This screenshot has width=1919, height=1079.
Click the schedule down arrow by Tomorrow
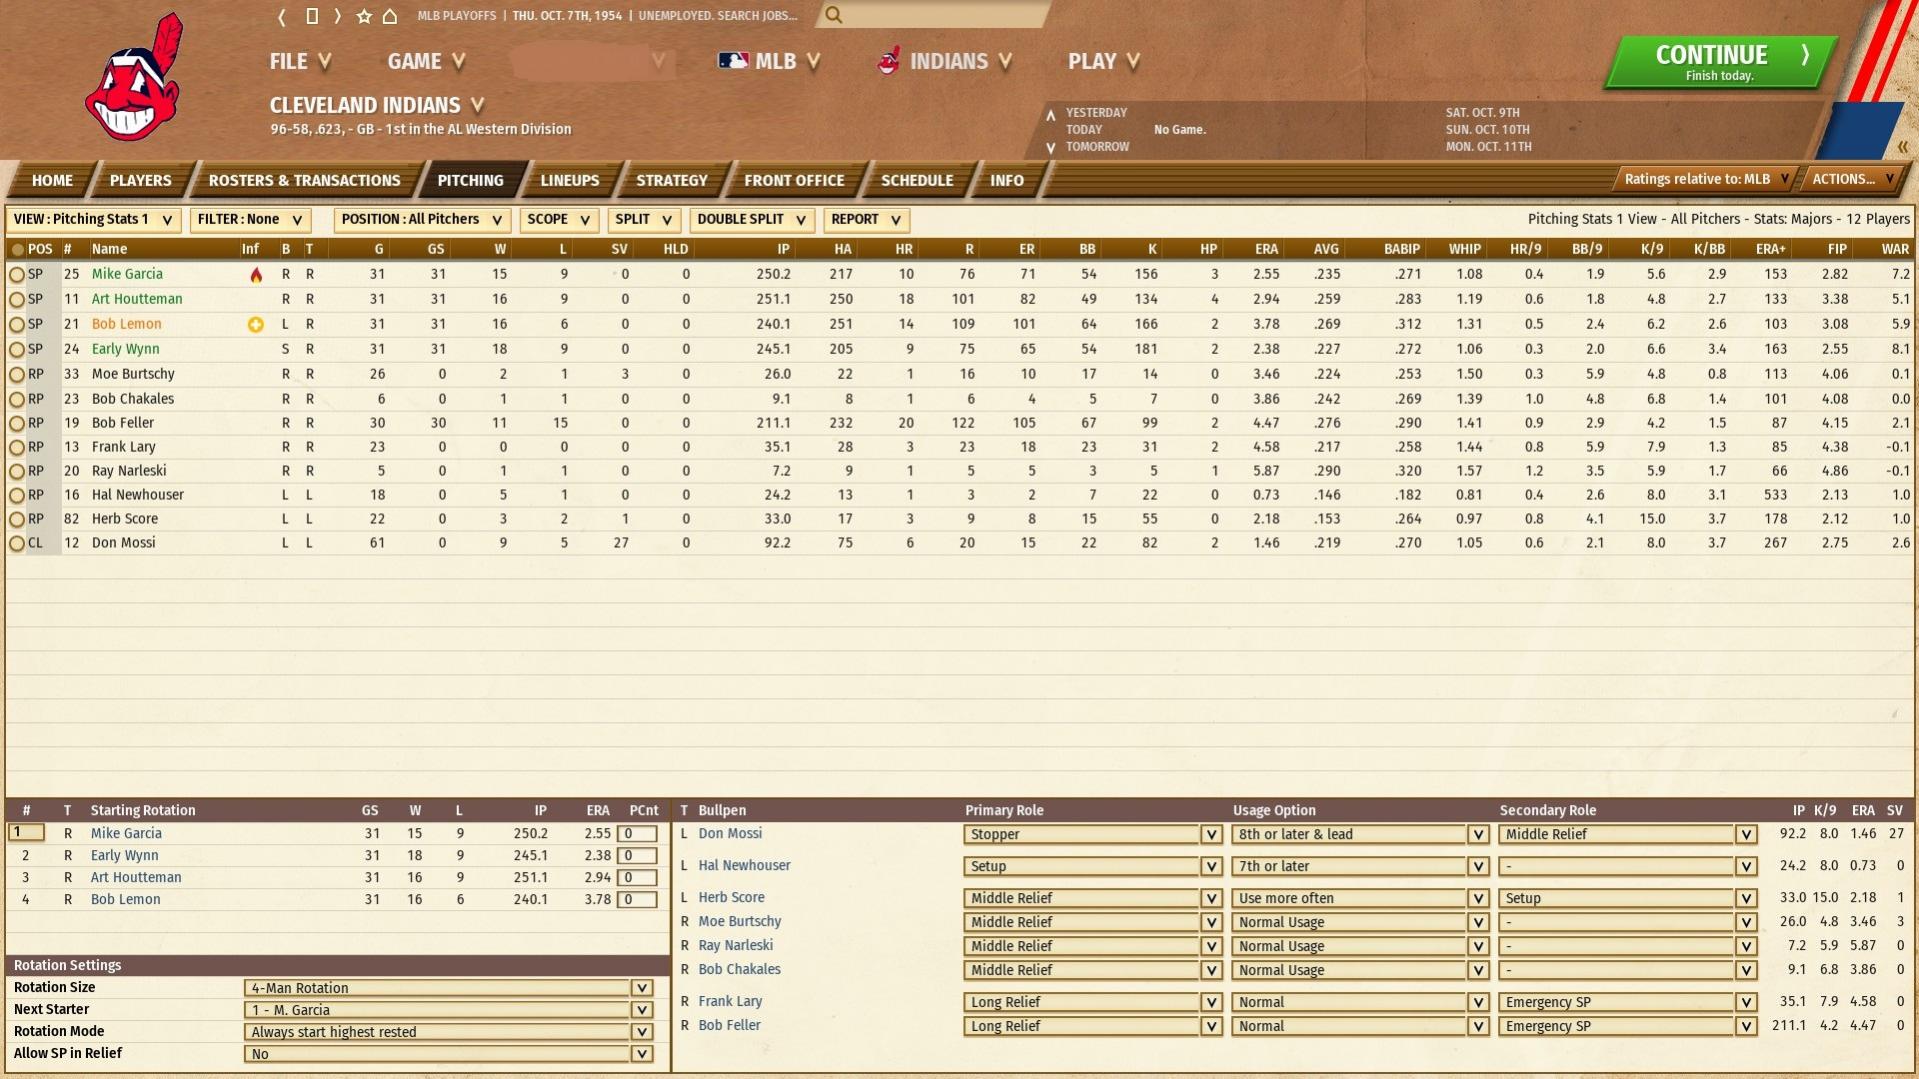[x=1050, y=147]
